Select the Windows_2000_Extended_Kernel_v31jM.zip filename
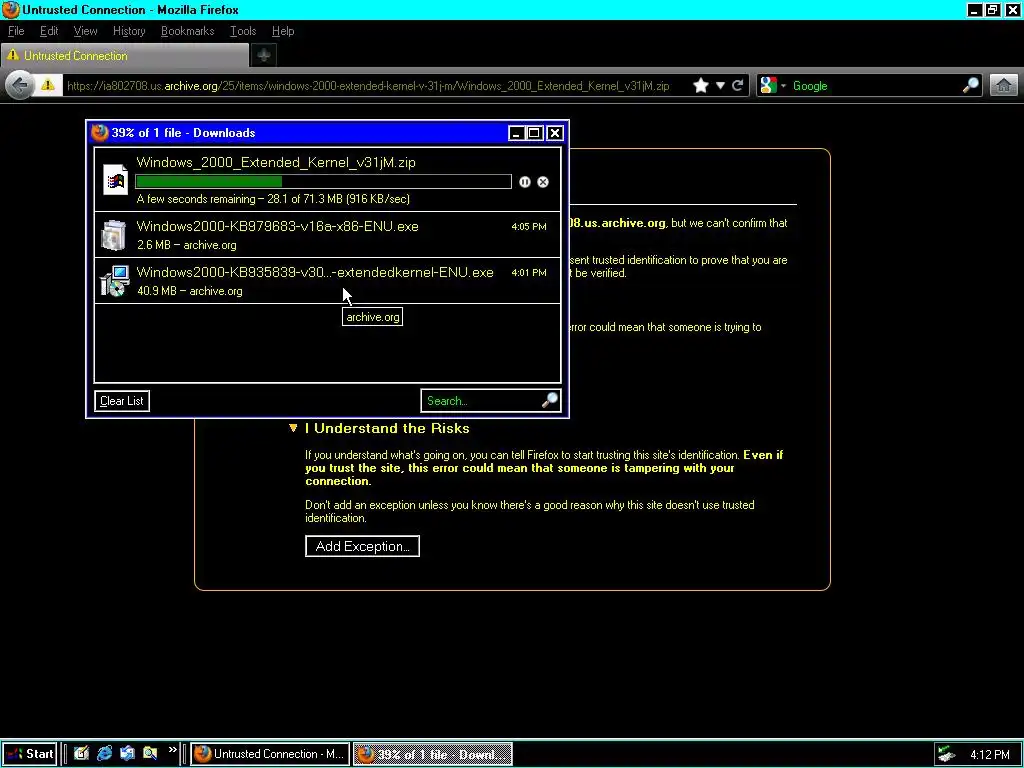 click(276, 163)
